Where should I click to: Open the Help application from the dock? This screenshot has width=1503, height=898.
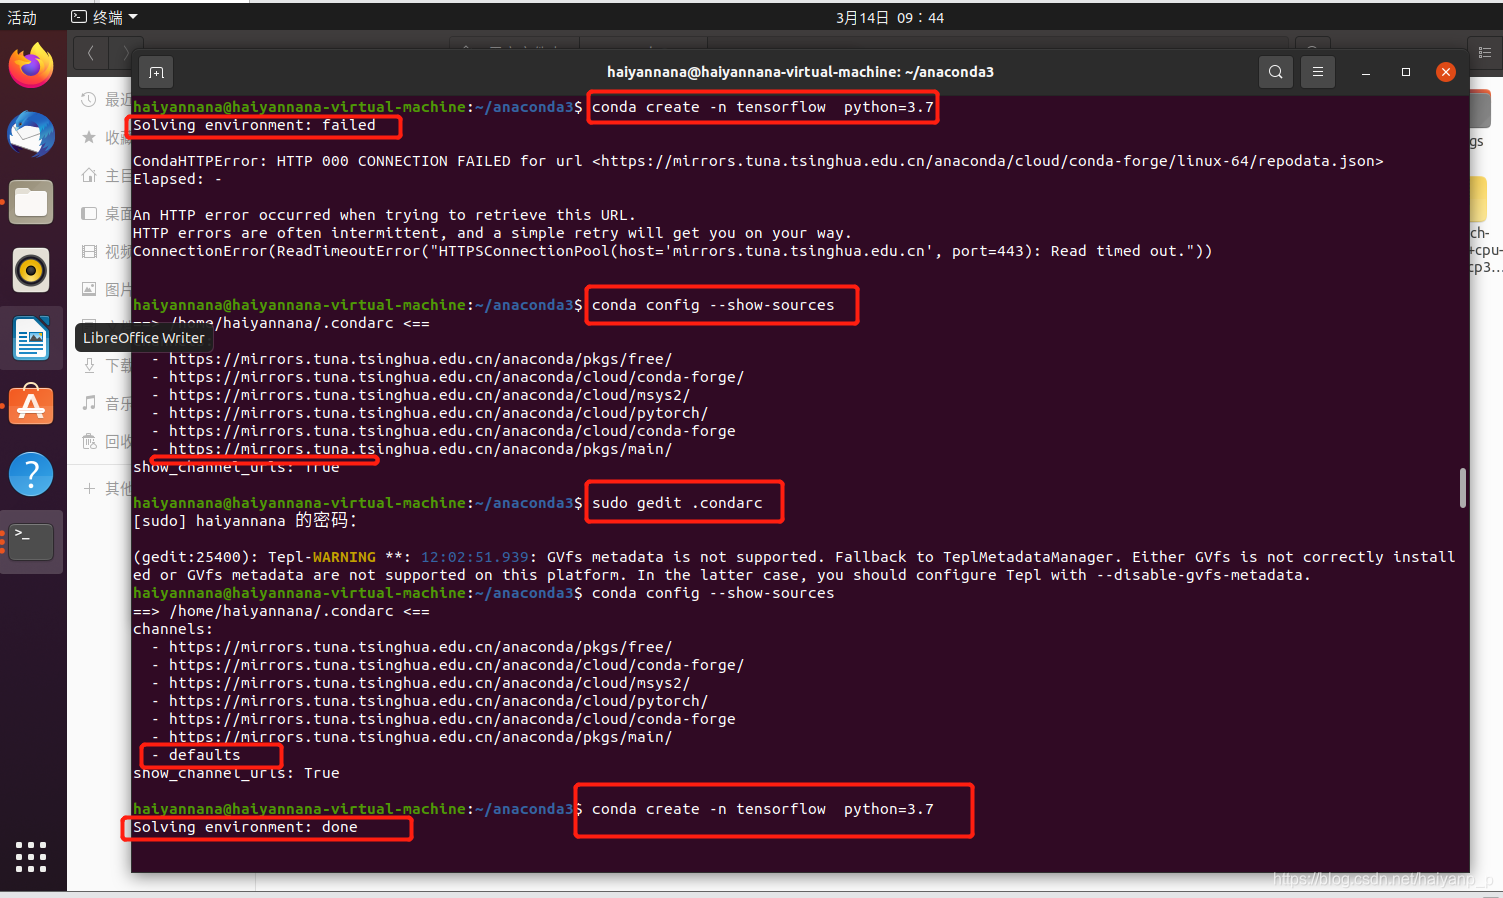(x=31, y=473)
